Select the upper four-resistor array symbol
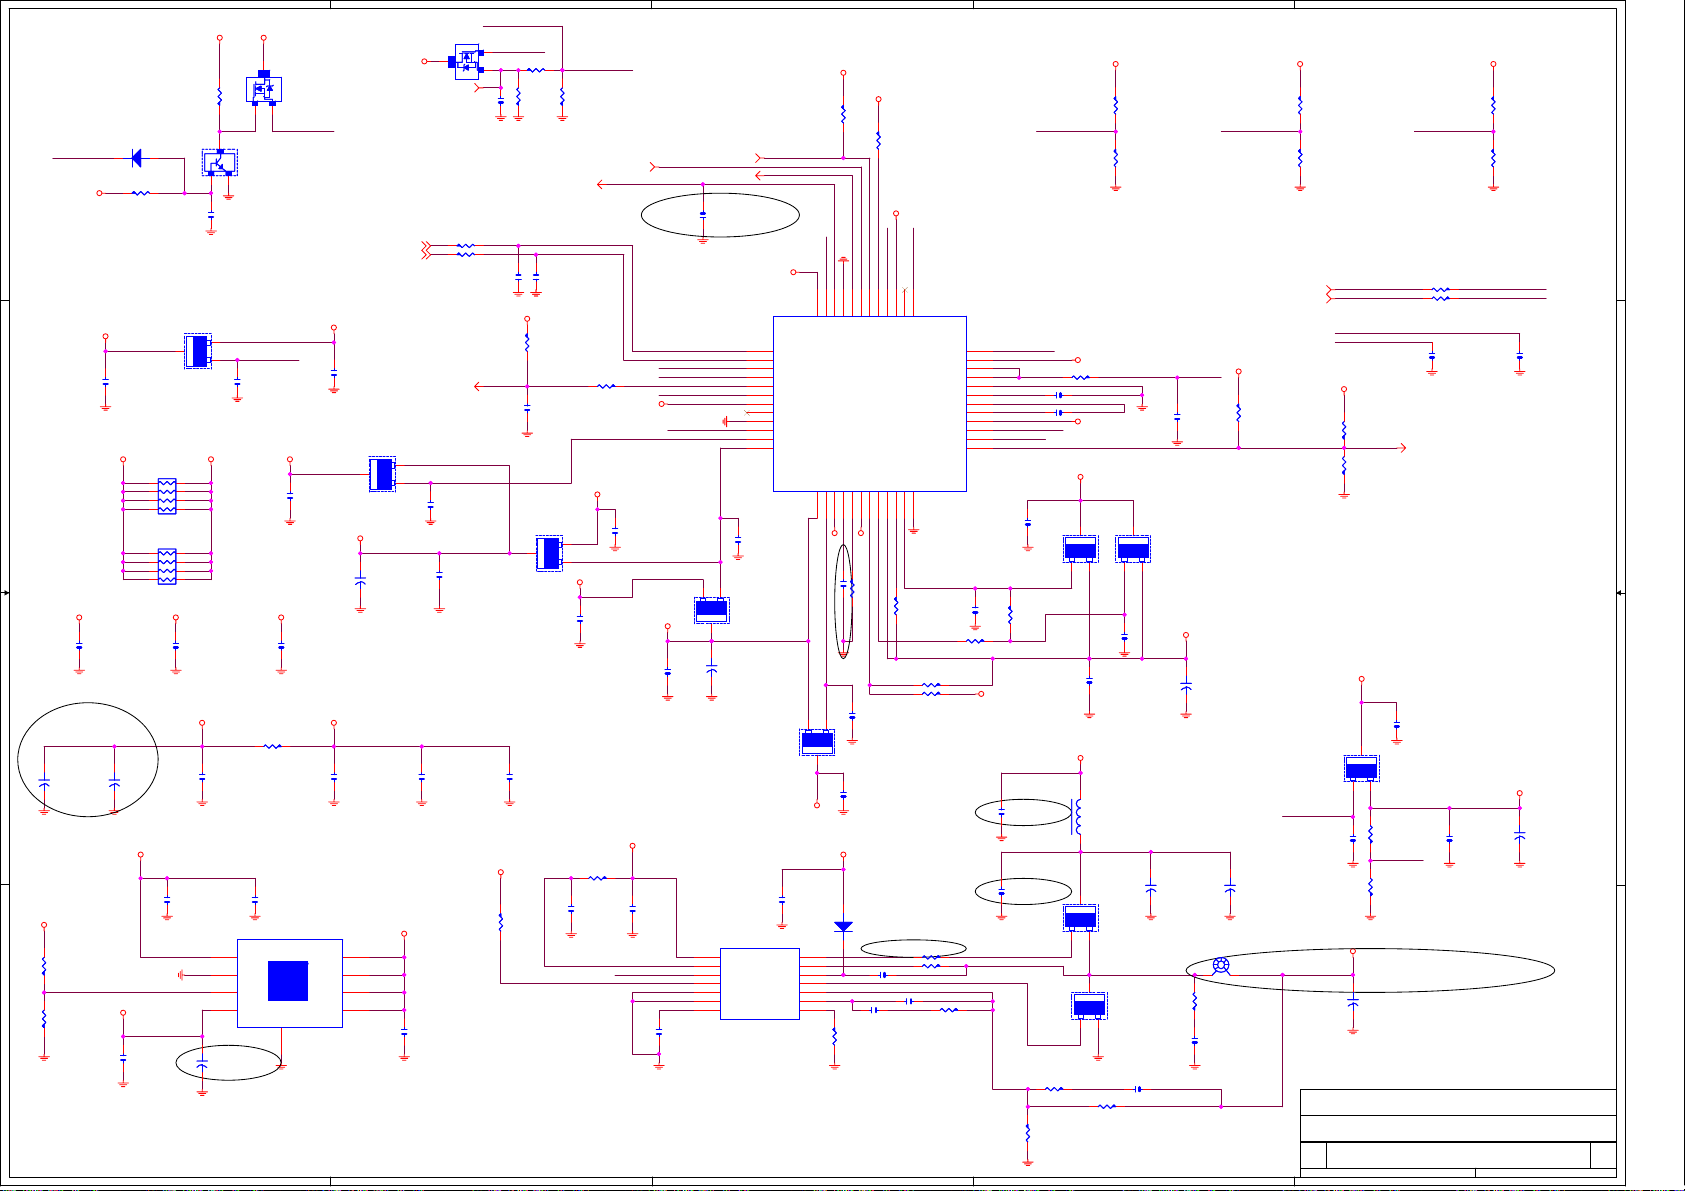The image size is (1685, 1191). pos(167,496)
